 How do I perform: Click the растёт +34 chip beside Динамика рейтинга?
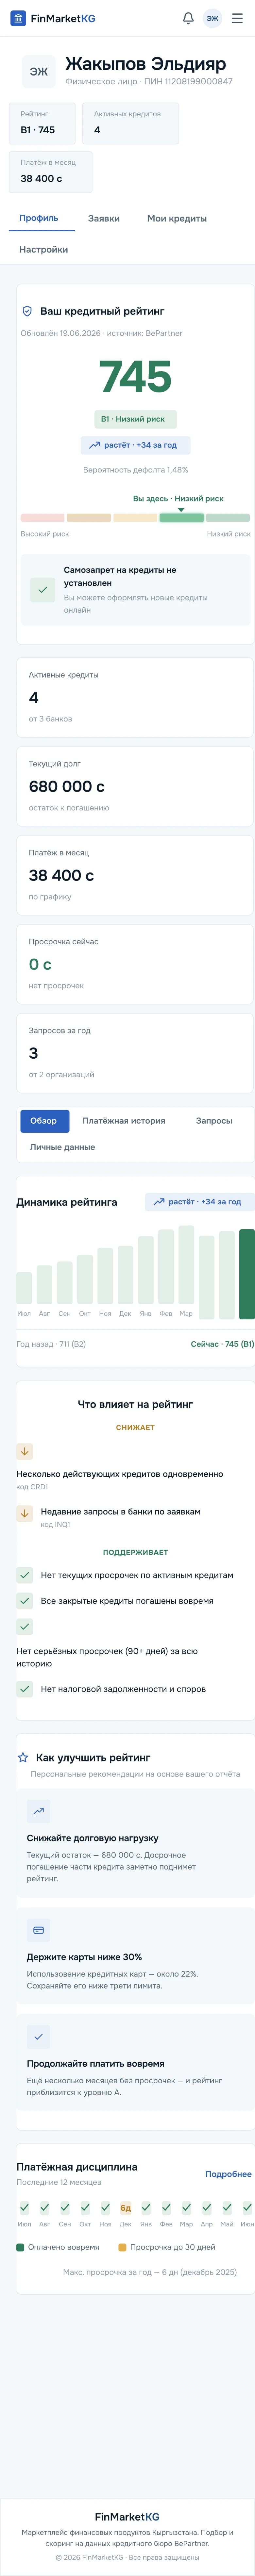coord(200,1202)
